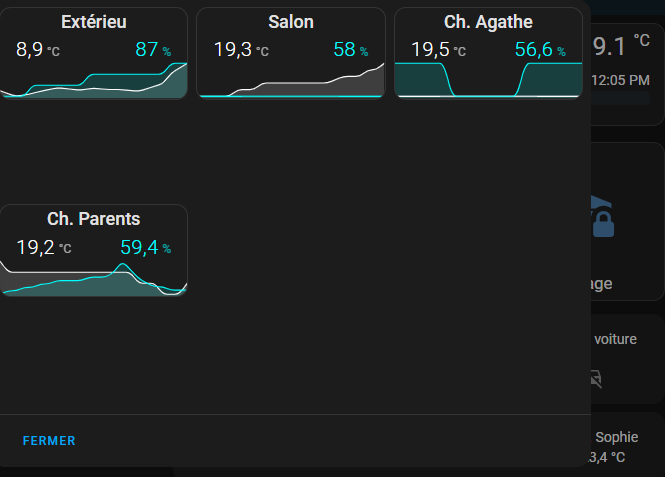Click the Ch. Agathe history graph

pyautogui.click(x=488, y=80)
